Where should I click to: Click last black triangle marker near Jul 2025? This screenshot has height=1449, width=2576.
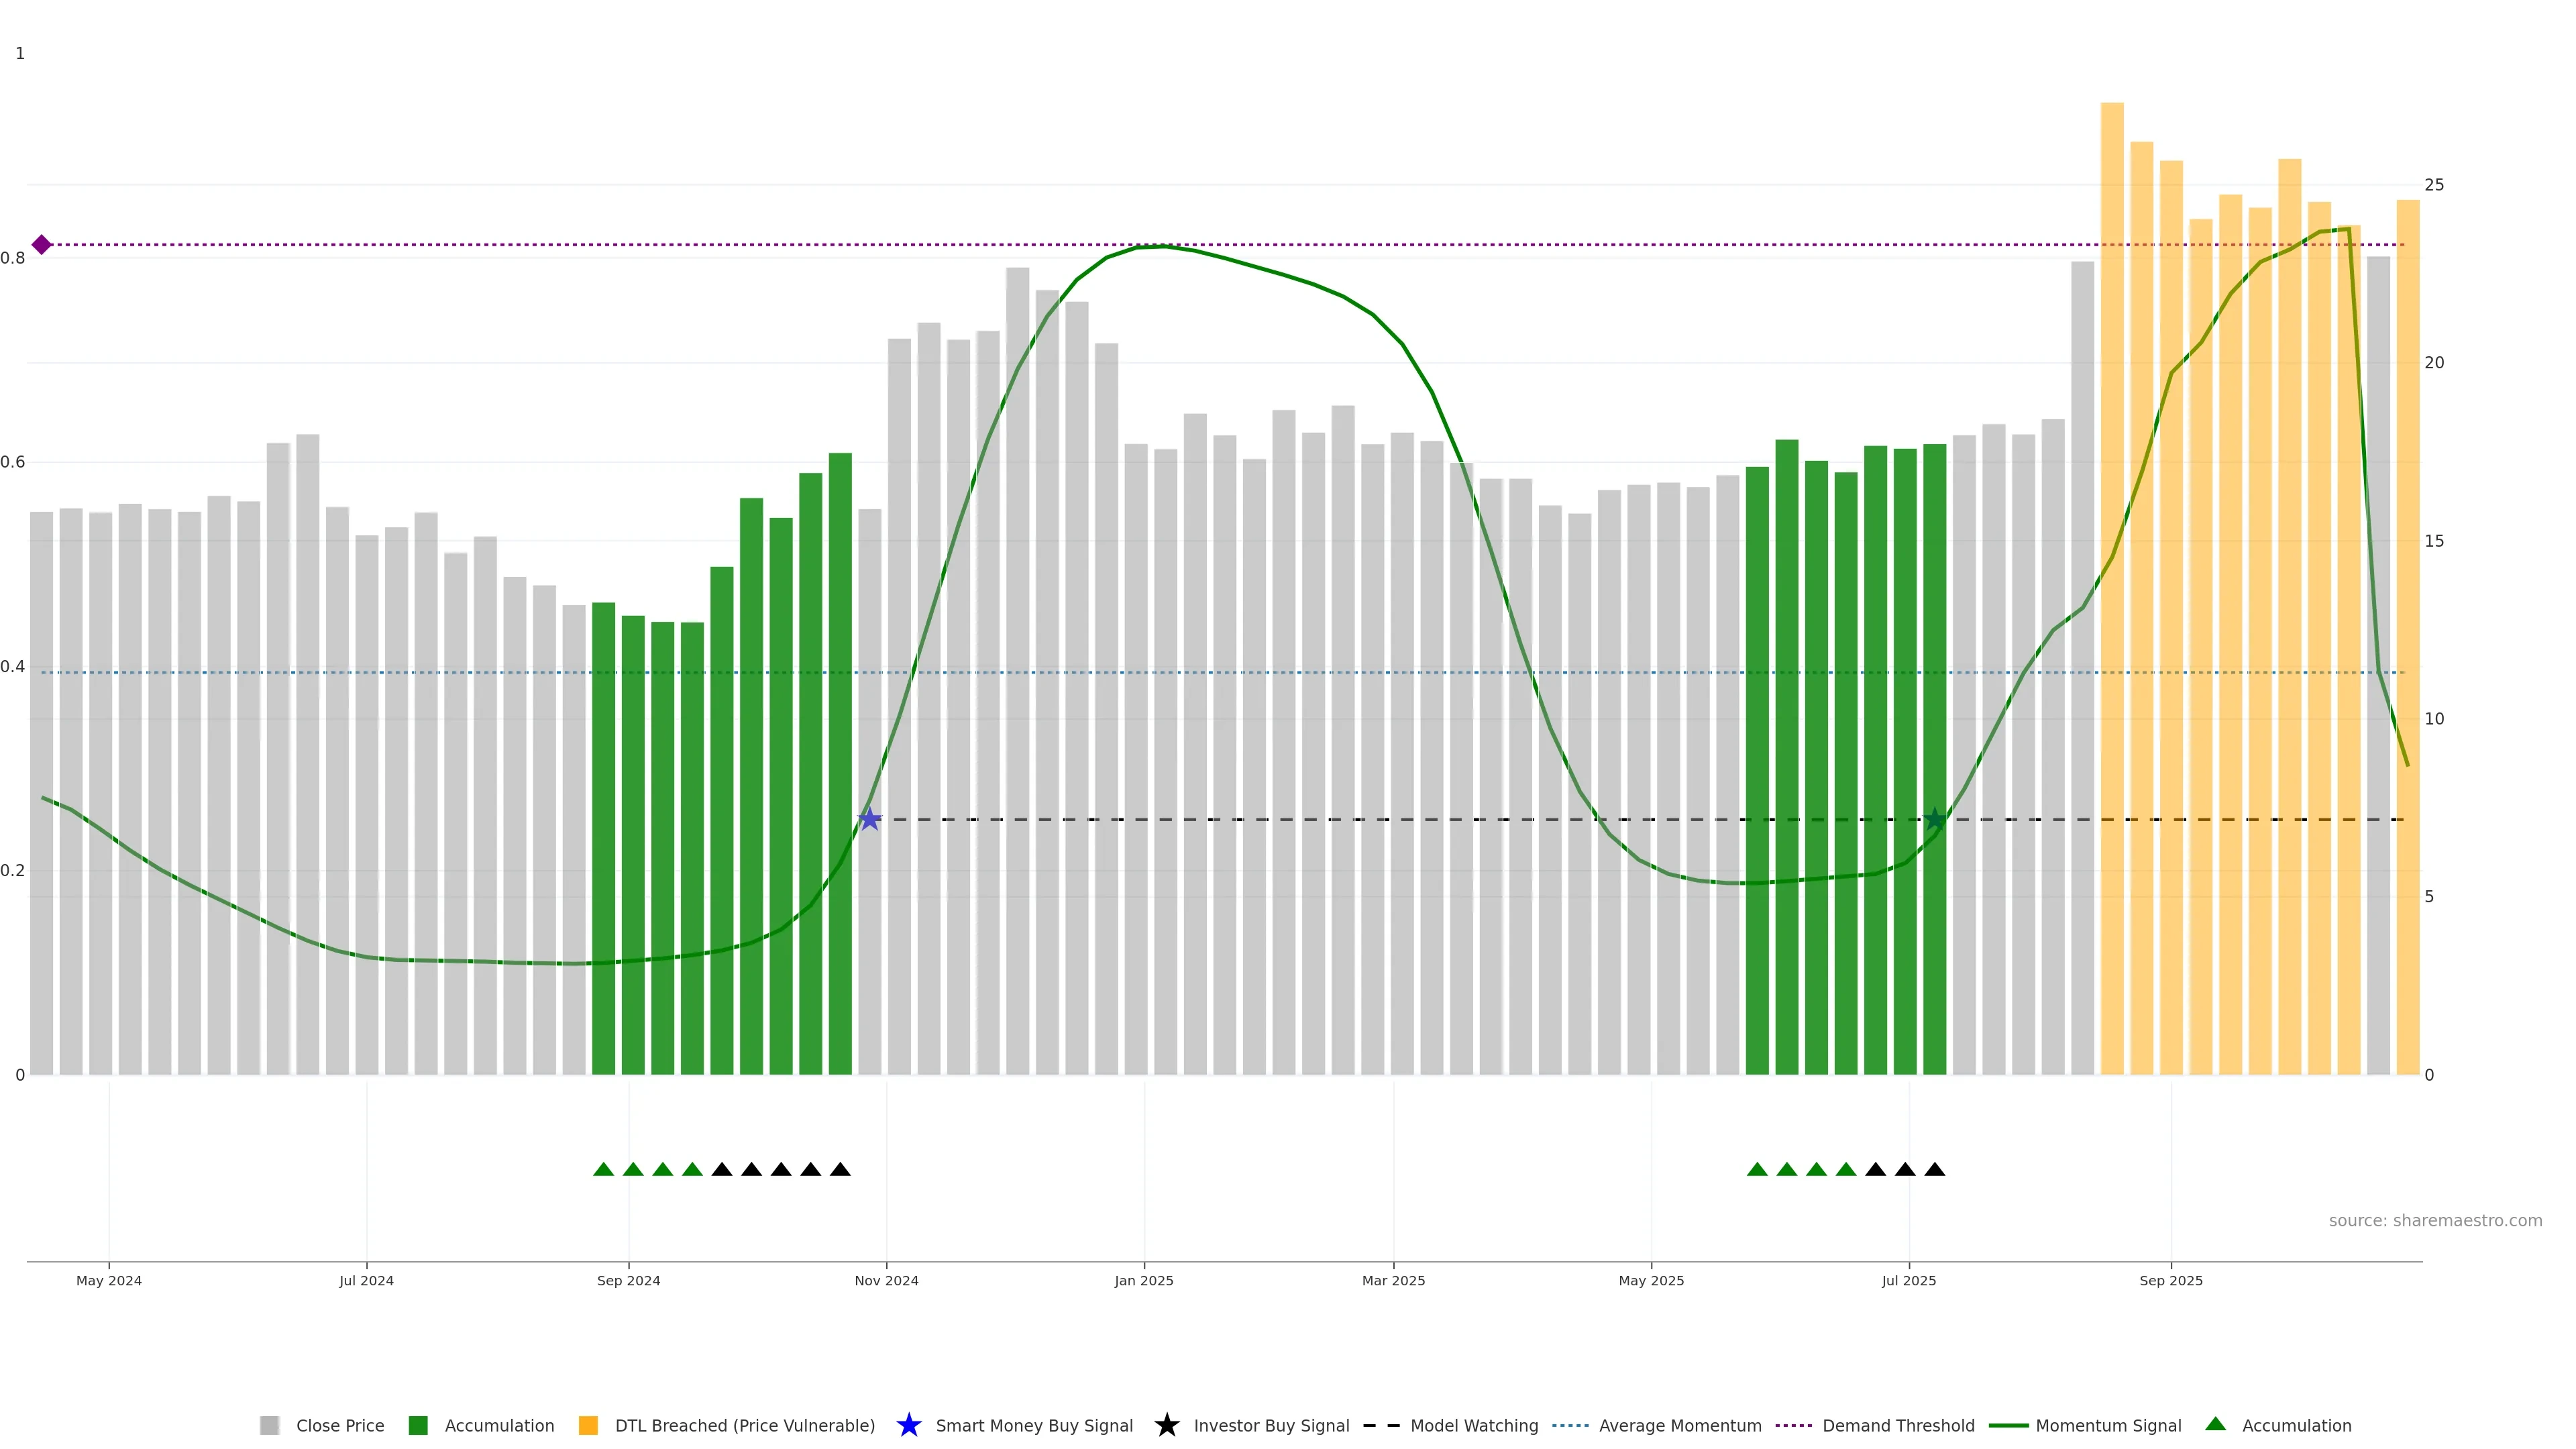click(1935, 1170)
